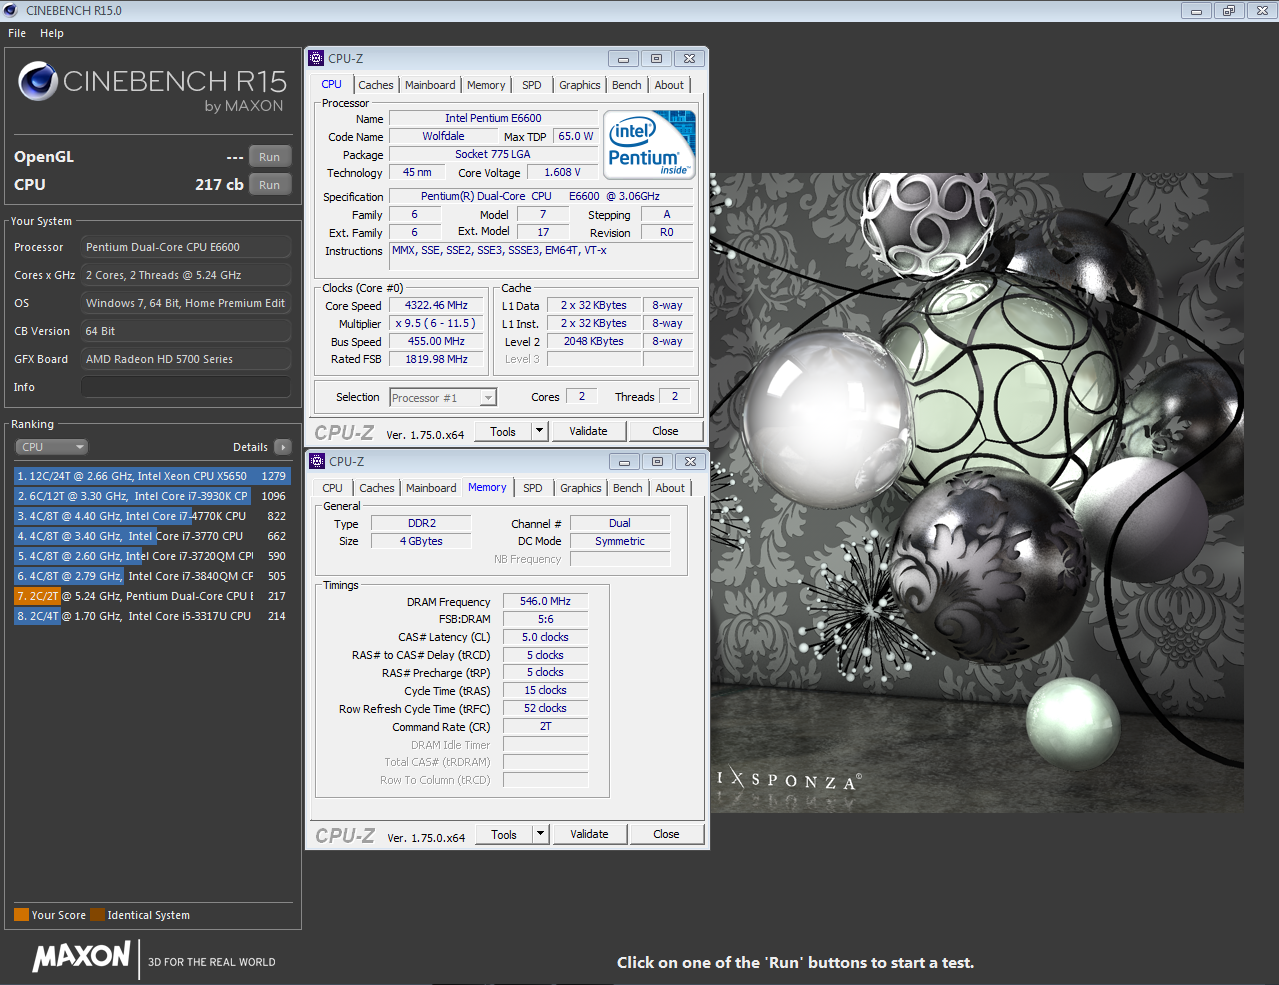Click Close button in bottom CPU-Z window
Image resolution: width=1279 pixels, height=985 pixels.
[x=666, y=834]
